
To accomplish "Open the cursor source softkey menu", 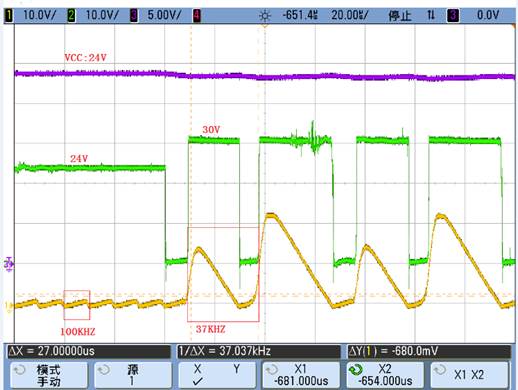I will click(133, 375).
